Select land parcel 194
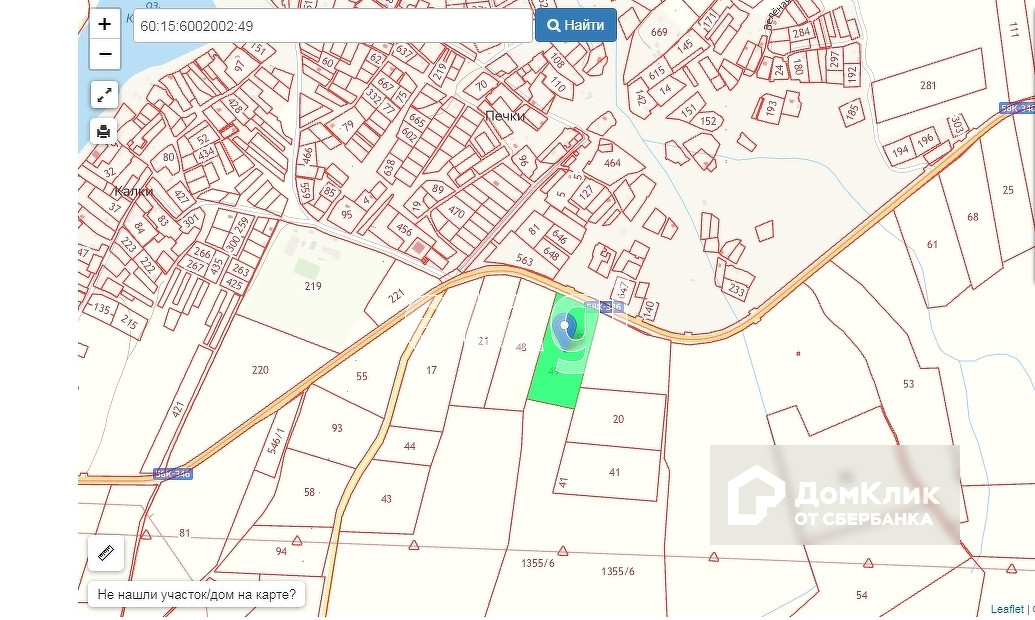Image resolution: width=1035 pixels, height=620 pixels. (900, 151)
